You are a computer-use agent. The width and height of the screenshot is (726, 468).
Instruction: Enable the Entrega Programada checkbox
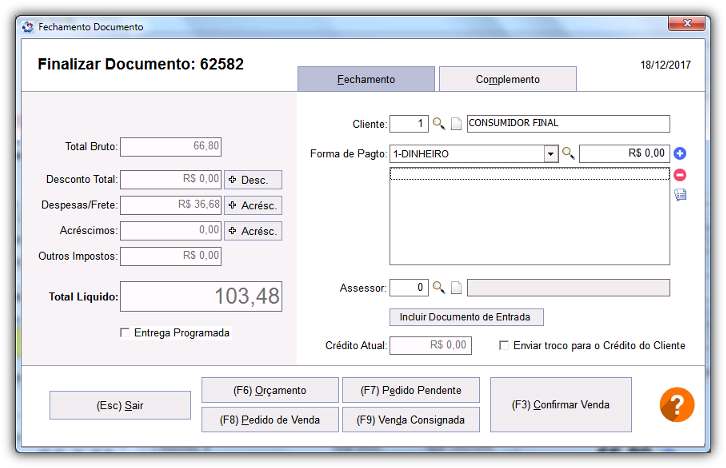tap(125, 332)
